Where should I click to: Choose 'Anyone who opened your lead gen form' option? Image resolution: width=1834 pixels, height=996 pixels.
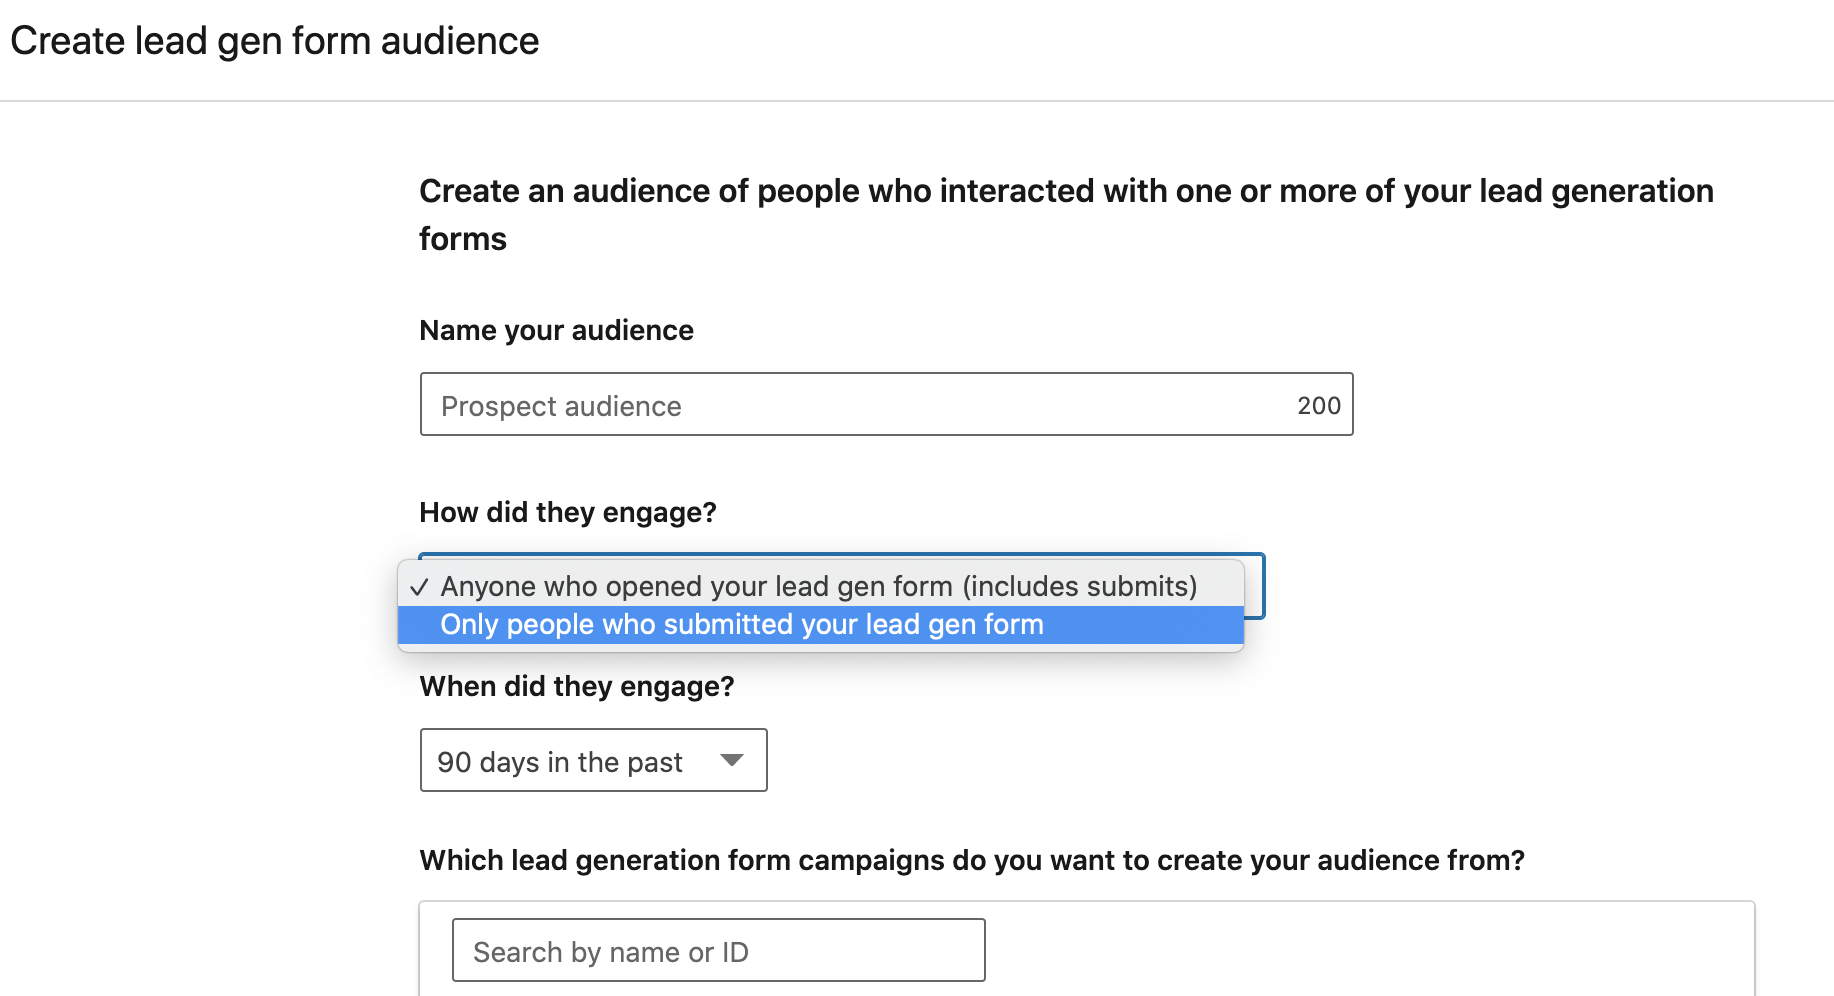[x=820, y=586]
